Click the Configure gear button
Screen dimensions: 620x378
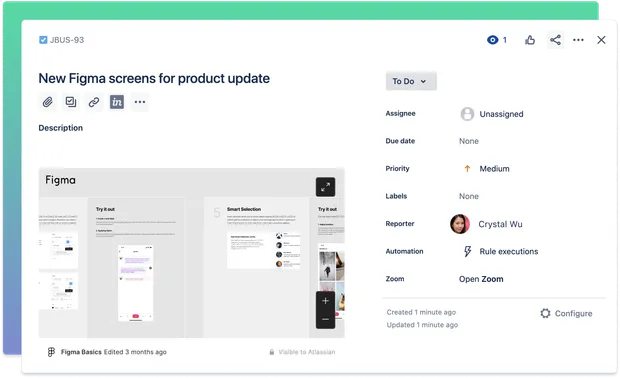coord(566,314)
